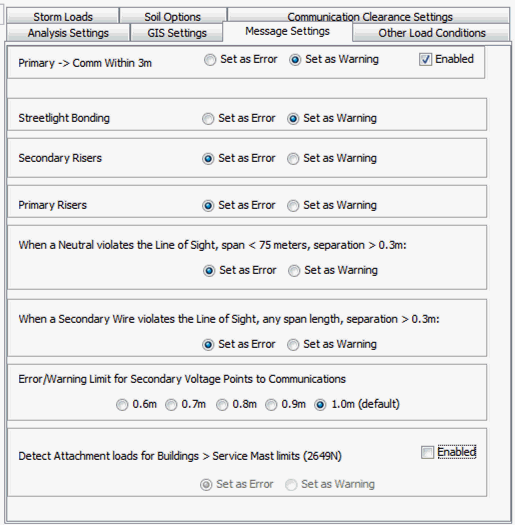Open the Storm Loads tab

tap(63, 16)
